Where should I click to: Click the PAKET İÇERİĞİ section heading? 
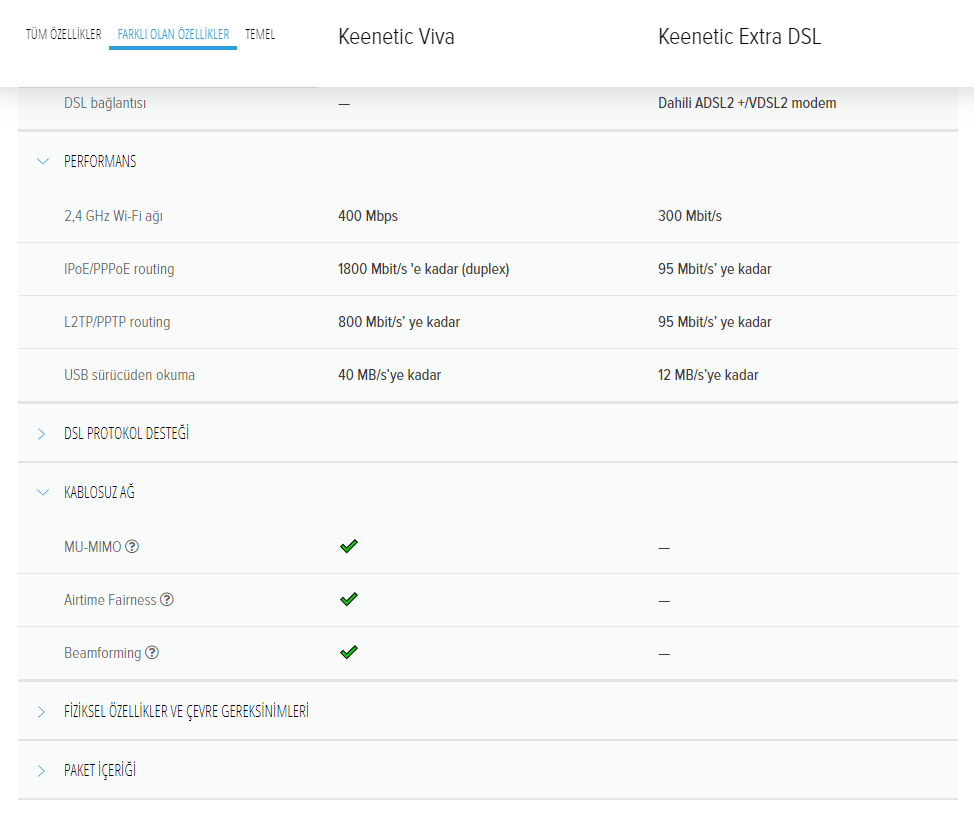[x=100, y=770]
